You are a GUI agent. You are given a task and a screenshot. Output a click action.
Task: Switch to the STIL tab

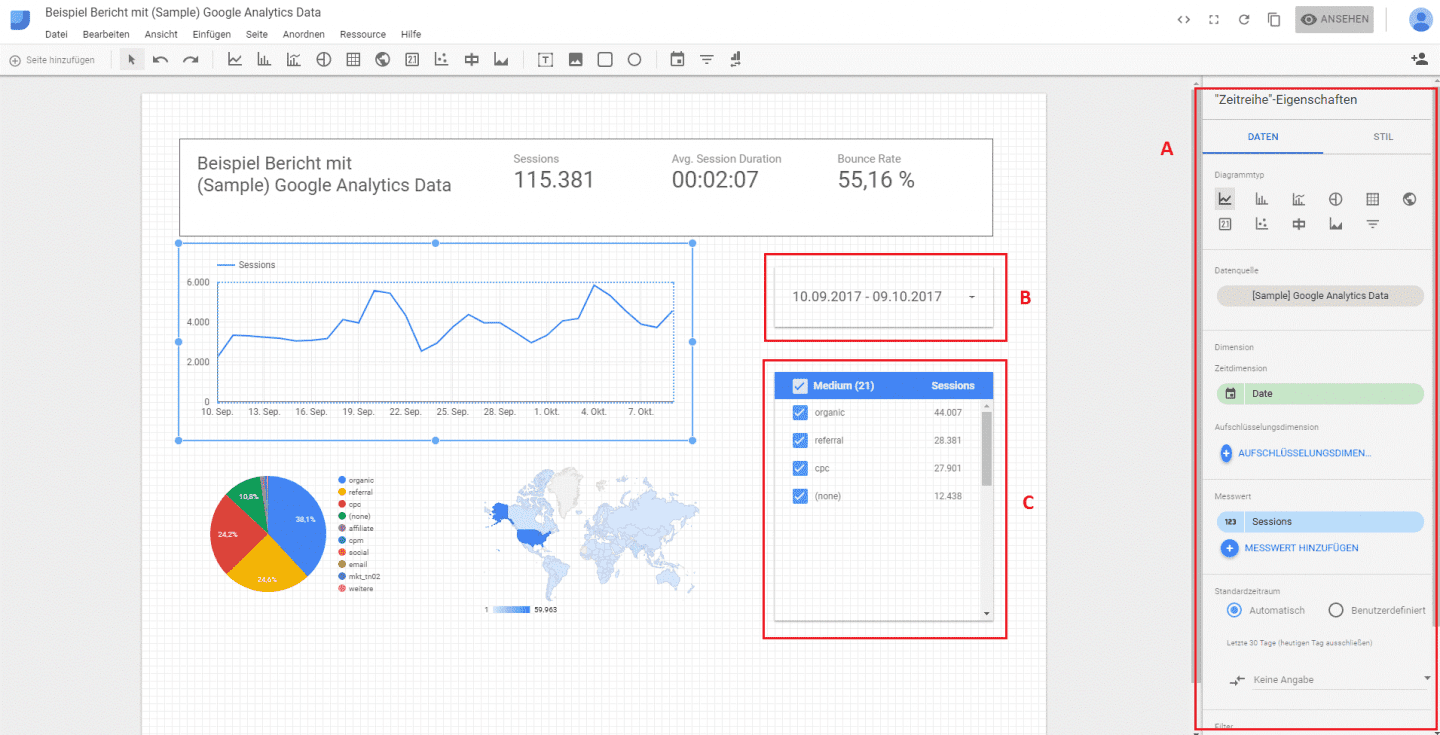pos(1382,137)
